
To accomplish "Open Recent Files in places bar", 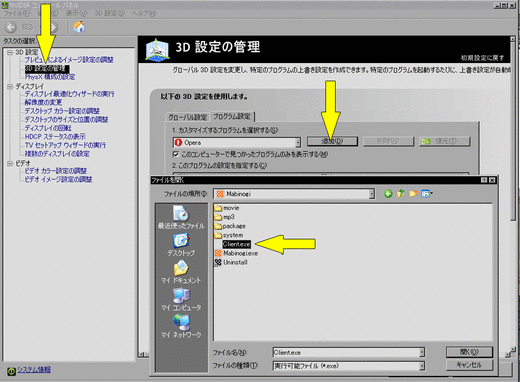I will click(x=181, y=217).
